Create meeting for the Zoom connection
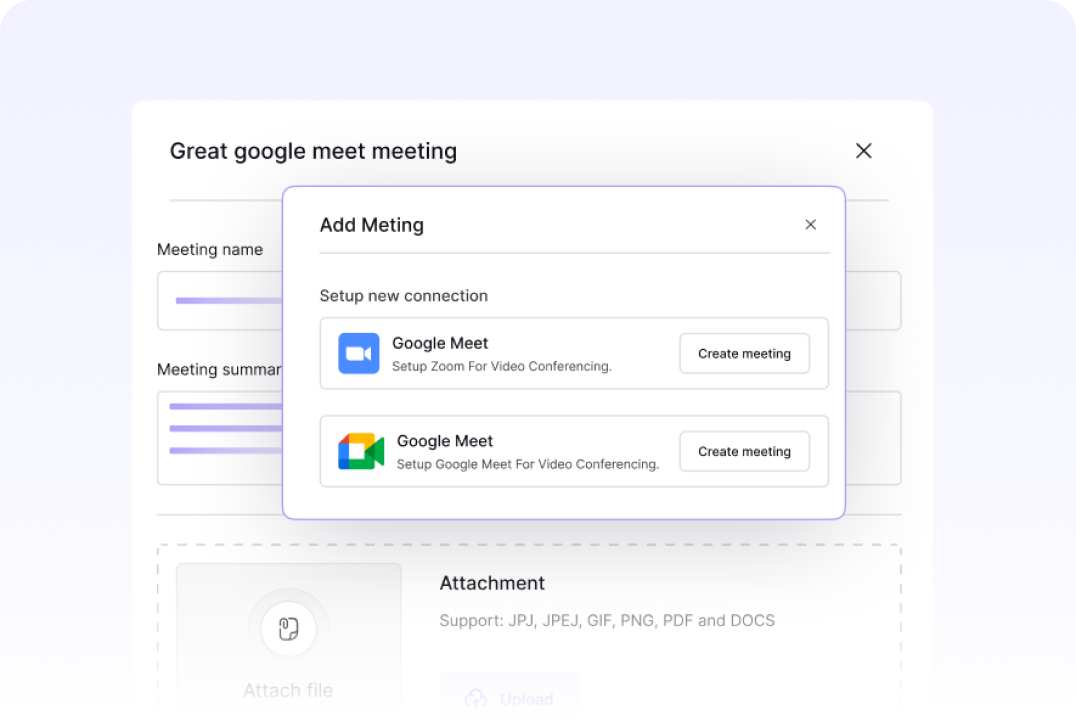This screenshot has height=720, width=1076. pos(745,353)
